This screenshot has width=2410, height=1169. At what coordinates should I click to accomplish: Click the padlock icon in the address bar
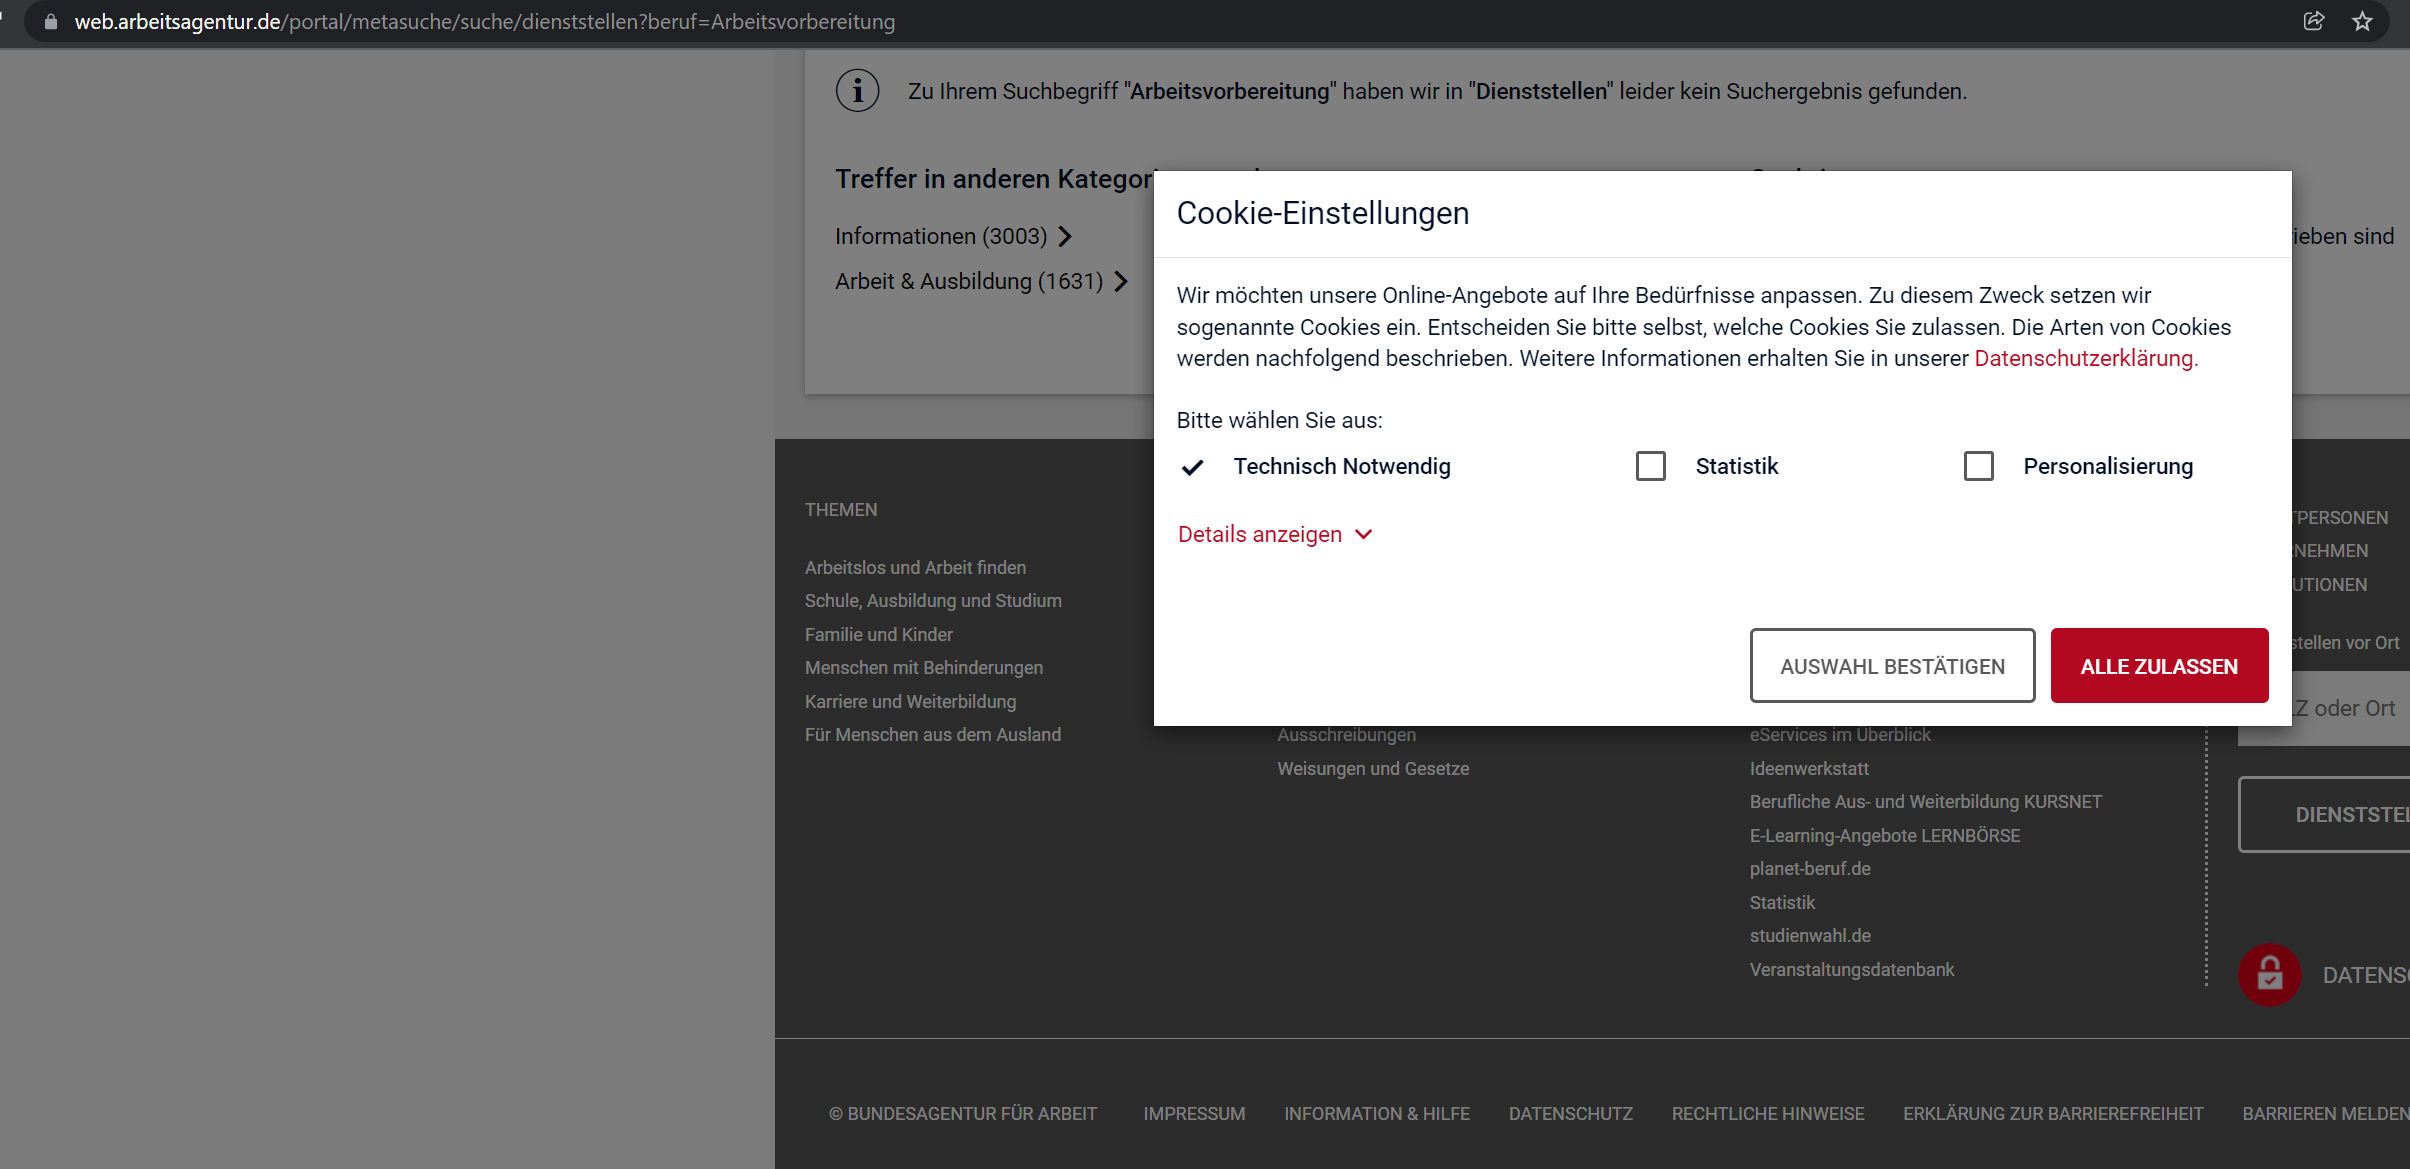point(49,22)
